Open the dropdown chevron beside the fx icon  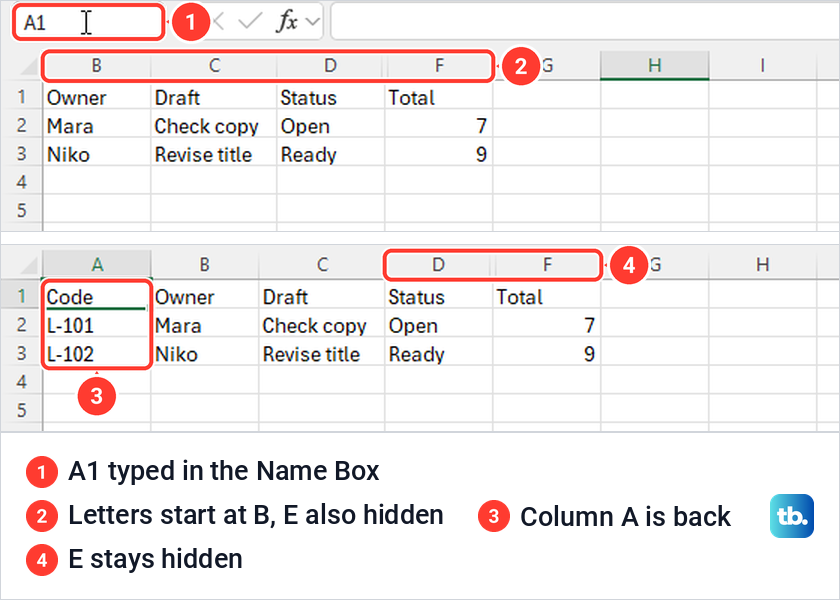click(x=312, y=22)
